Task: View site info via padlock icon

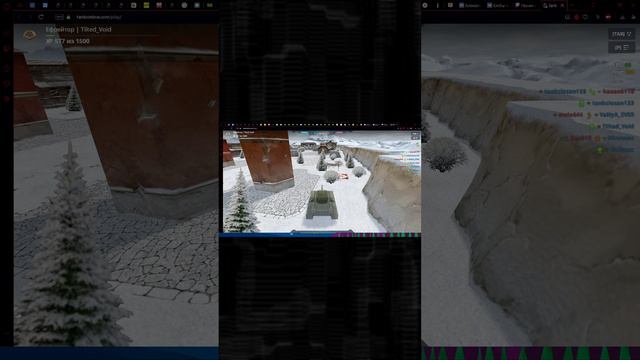Action: click(x=69, y=17)
